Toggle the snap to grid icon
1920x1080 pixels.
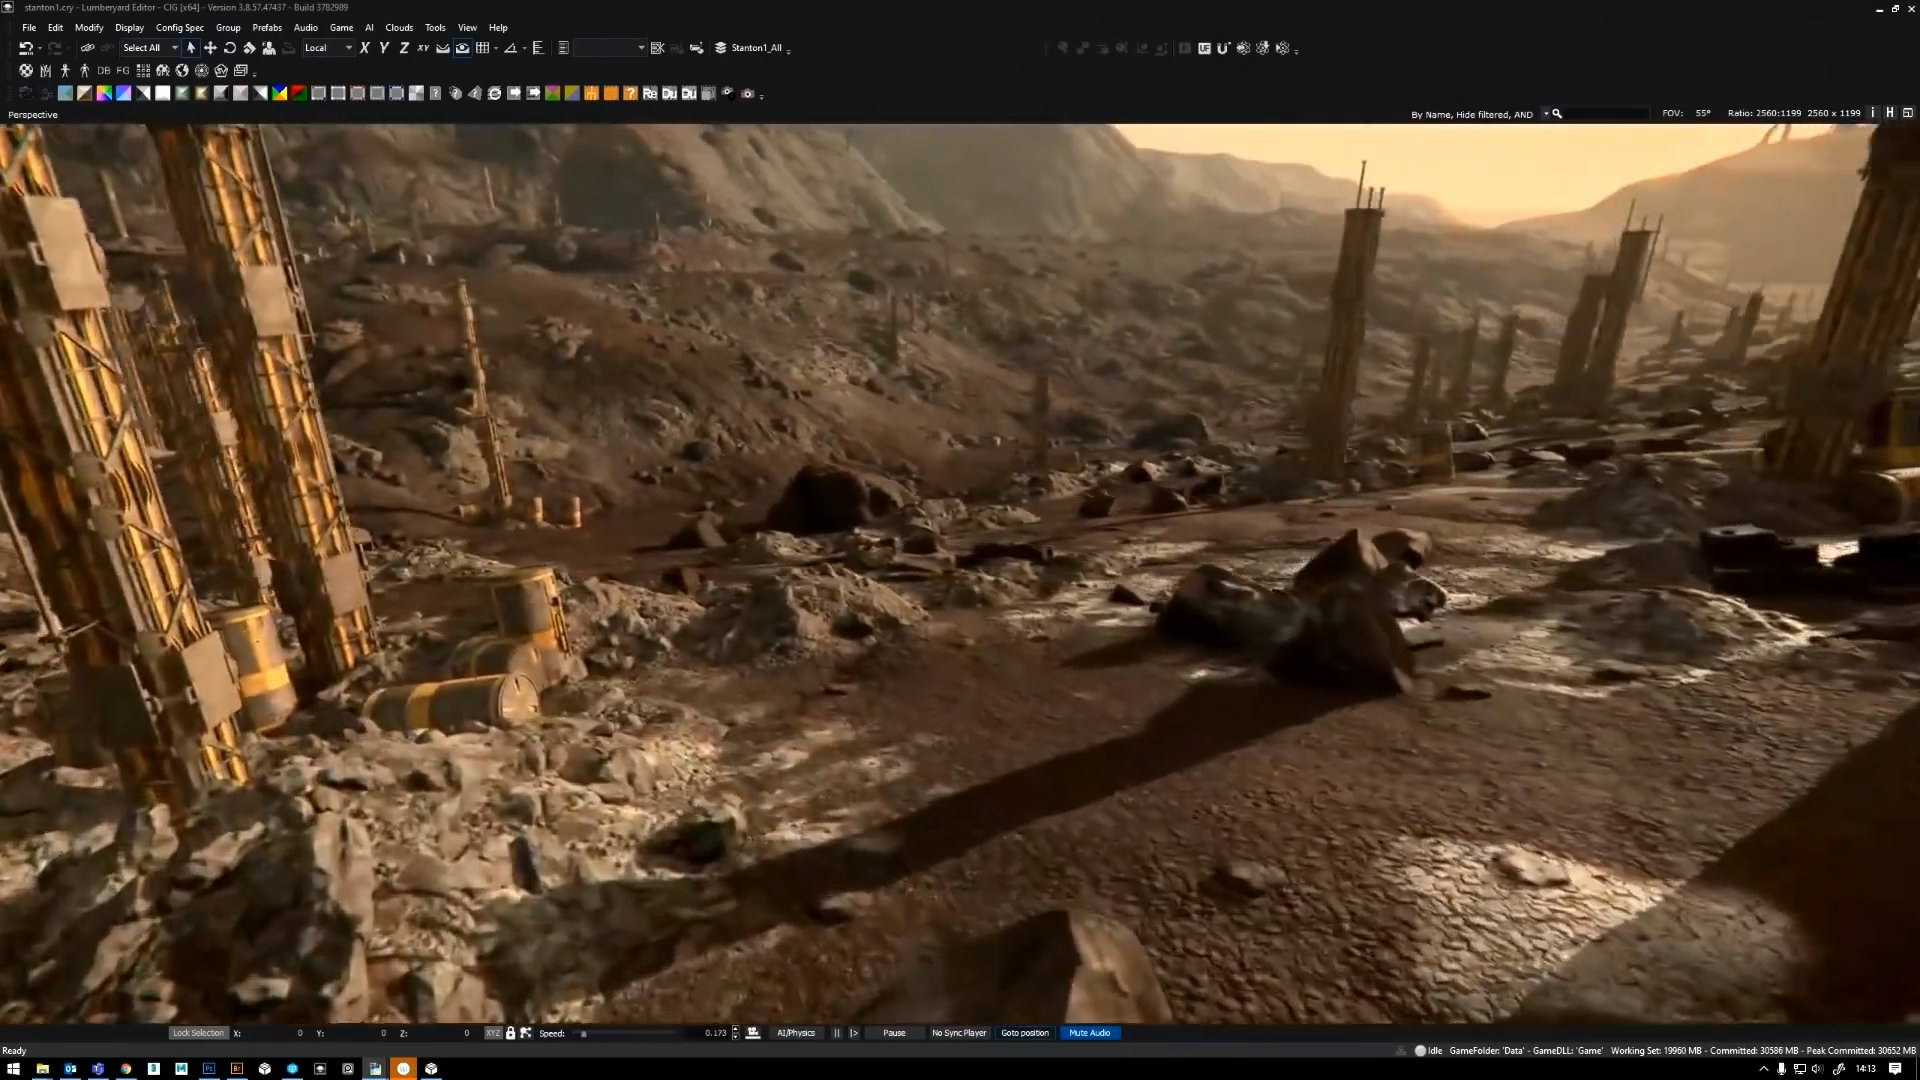click(x=483, y=48)
